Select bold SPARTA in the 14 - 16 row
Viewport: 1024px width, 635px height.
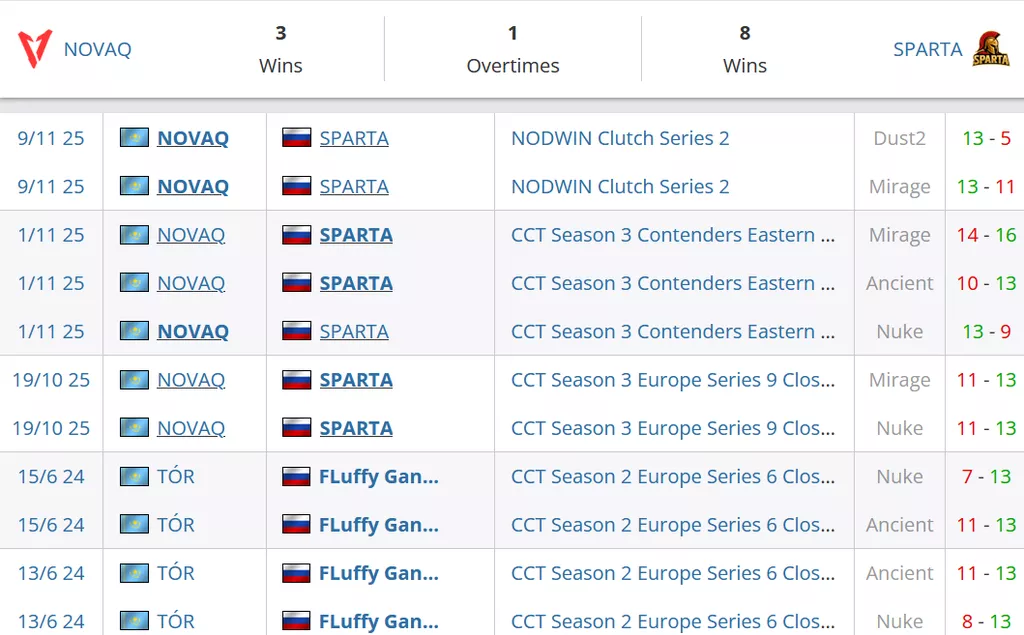pyautogui.click(x=356, y=235)
